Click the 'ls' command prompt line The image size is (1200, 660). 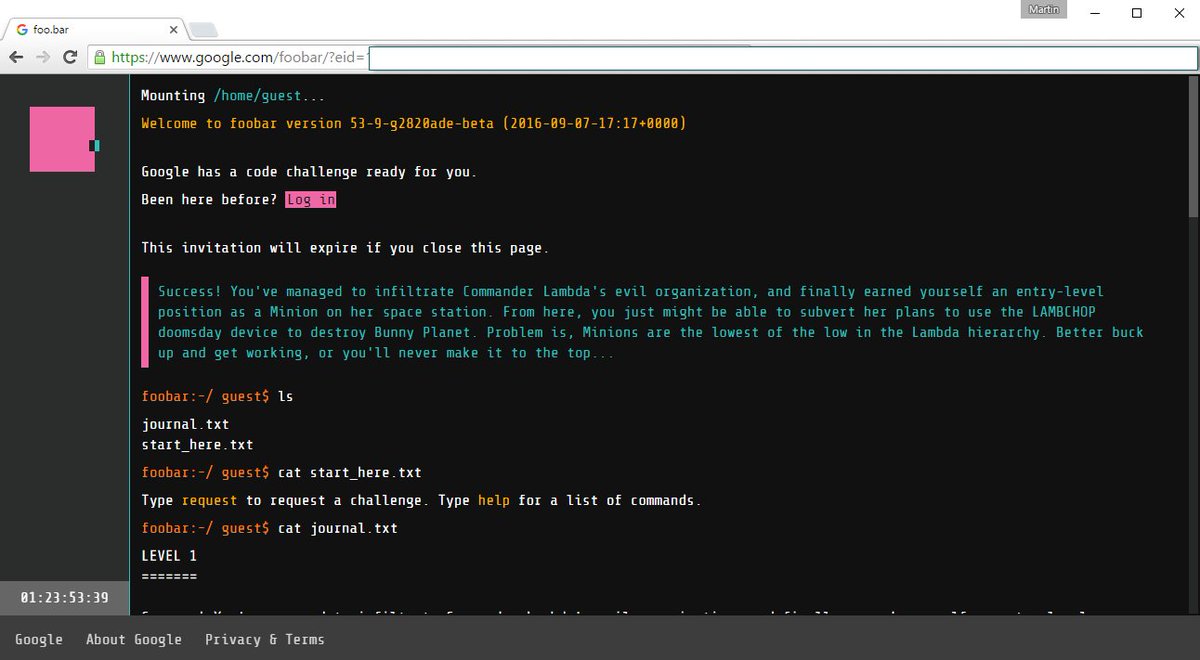click(x=217, y=396)
